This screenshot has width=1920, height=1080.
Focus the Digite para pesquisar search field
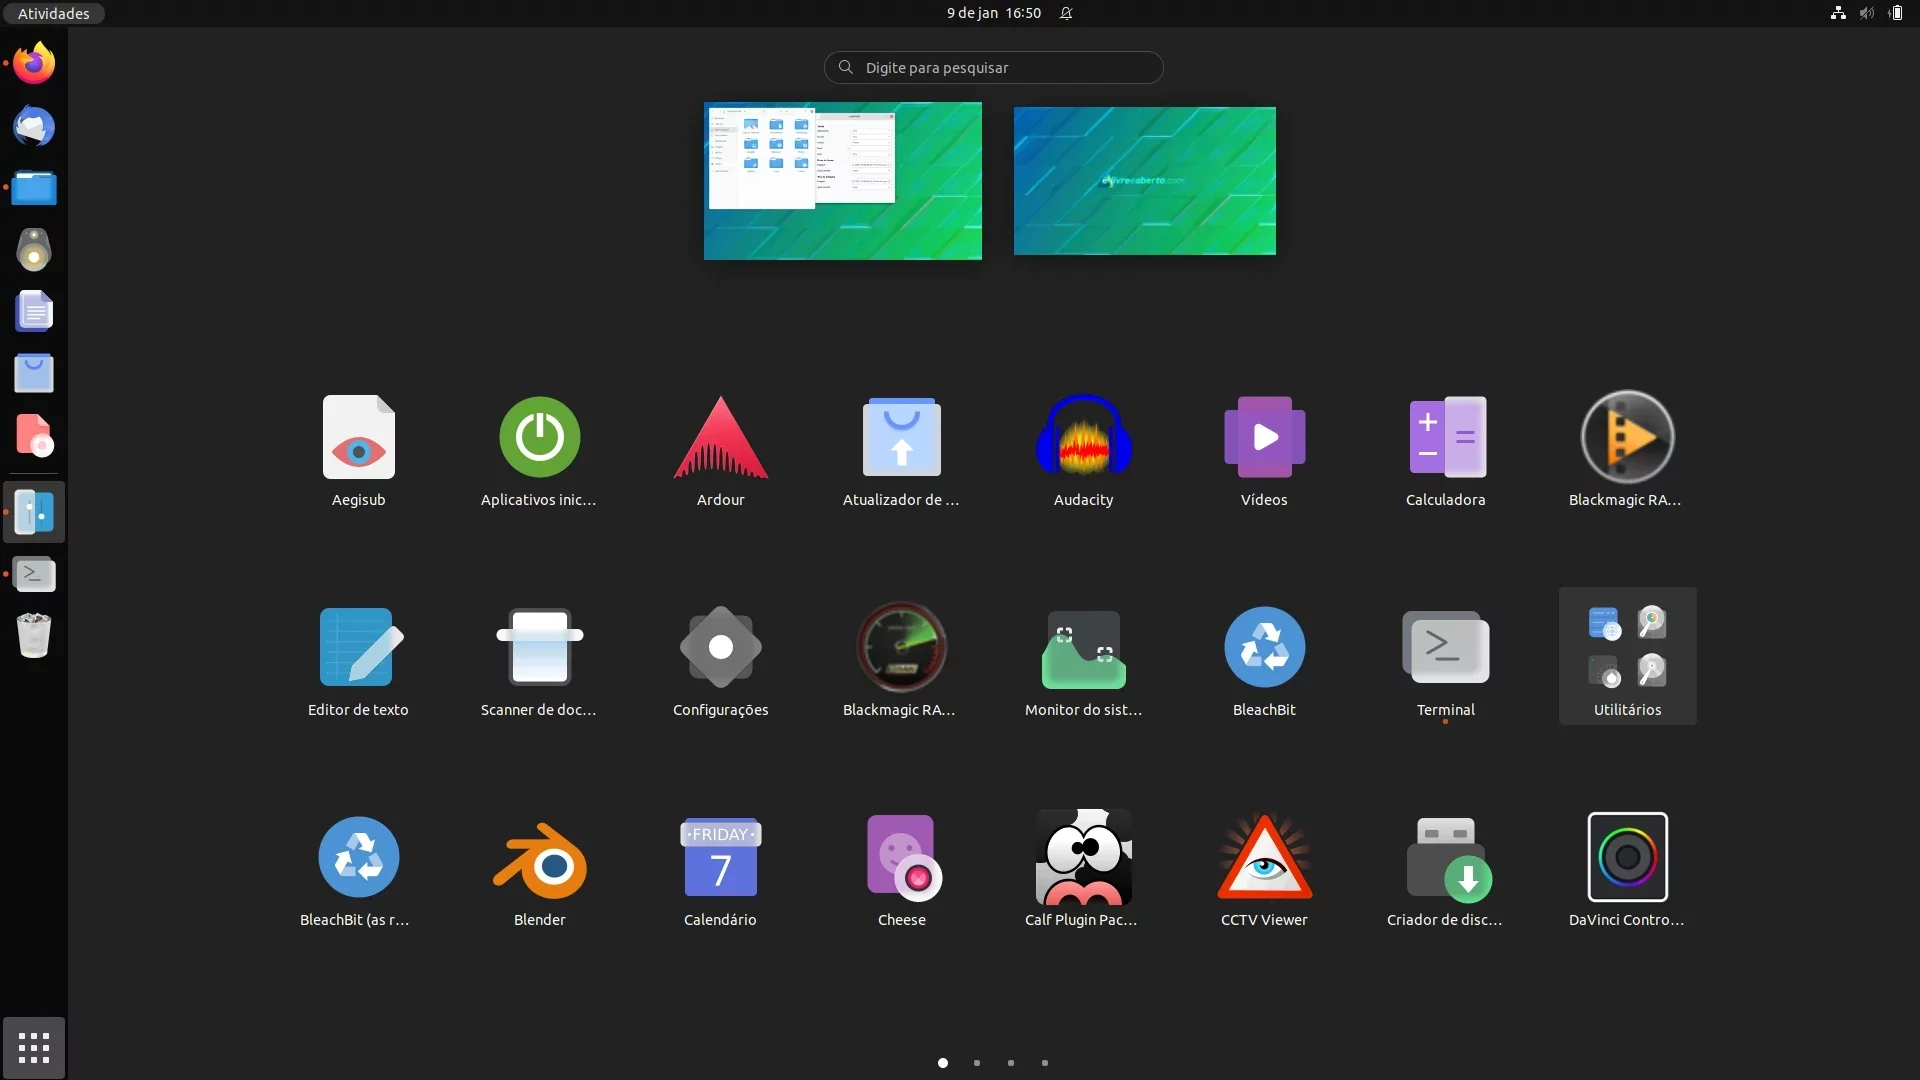coord(993,67)
